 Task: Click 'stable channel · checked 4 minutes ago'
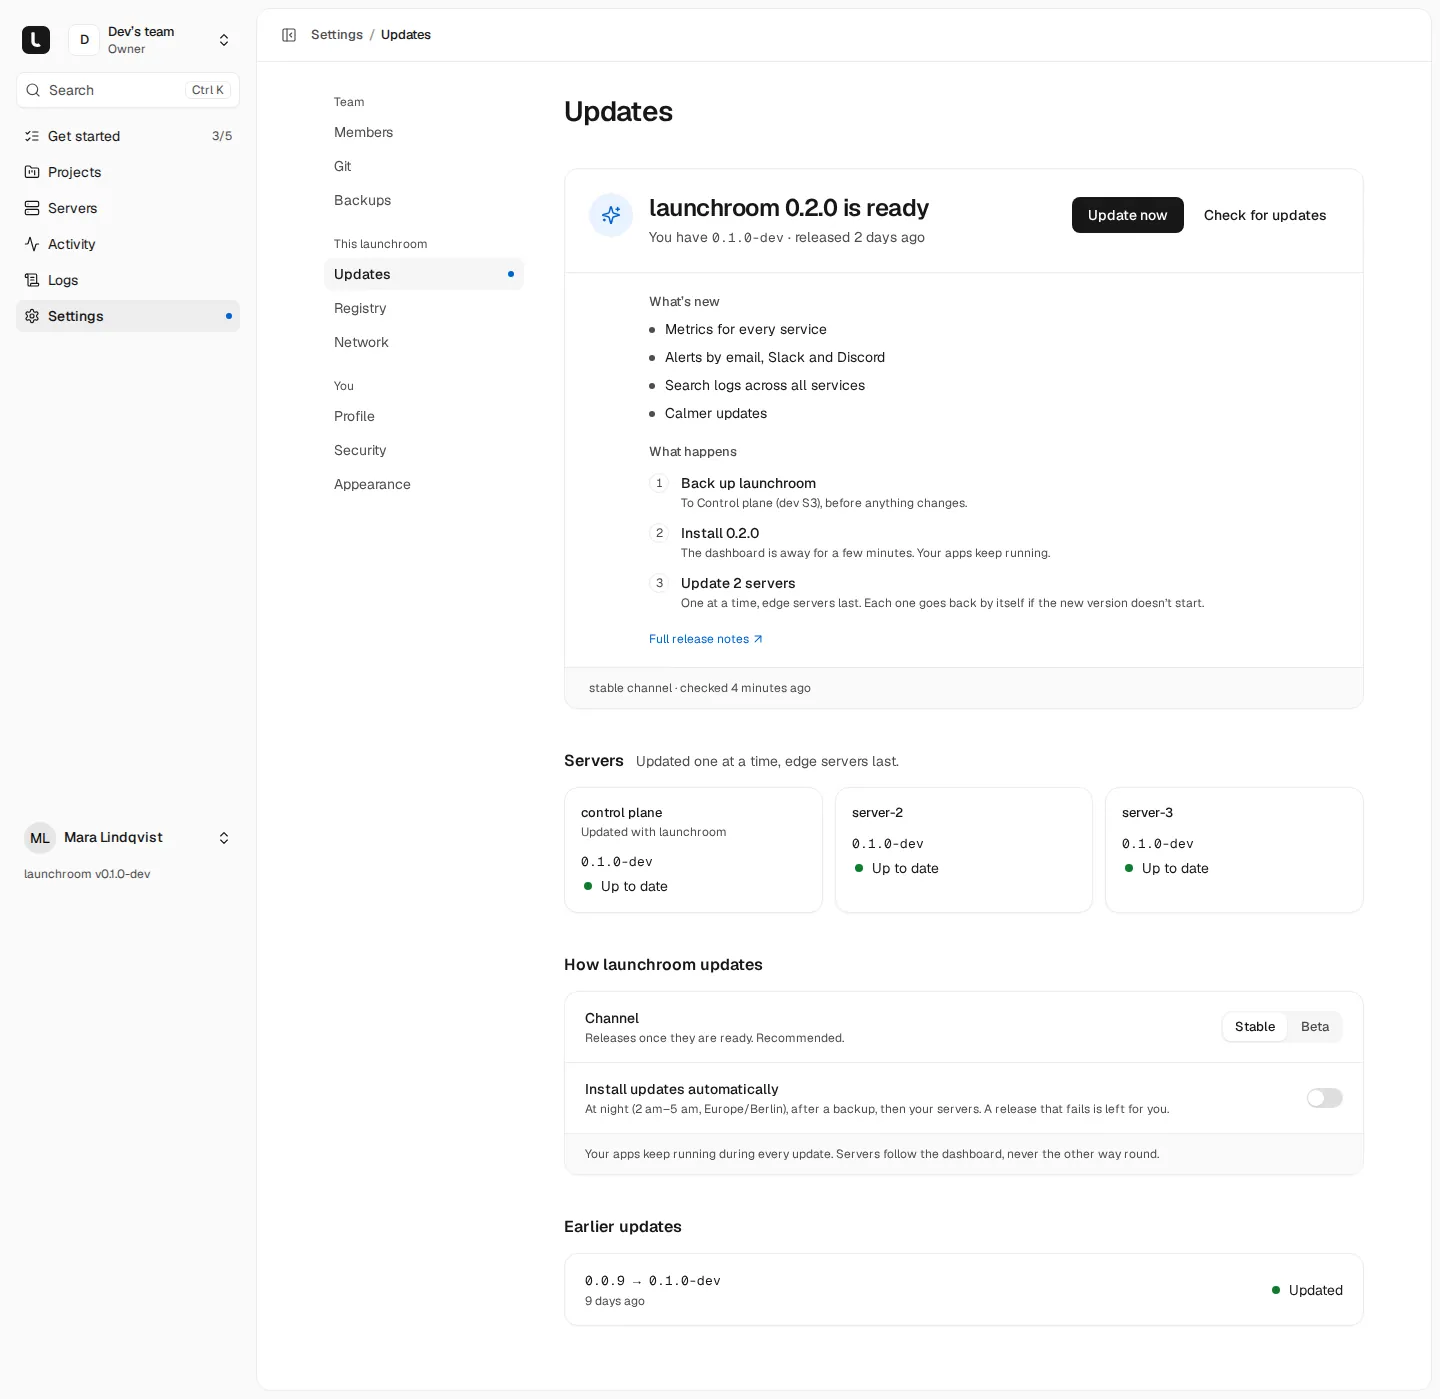pyautogui.click(x=700, y=688)
